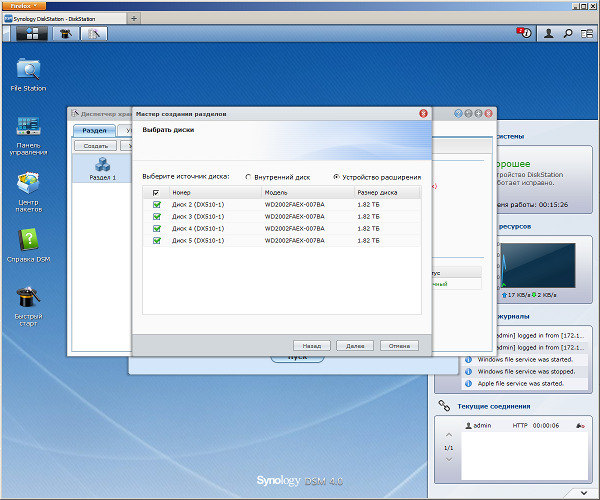The image size is (600, 500).
Task: Open Панель управления desktop icon
Action: pyautogui.click(x=28, y=128)
